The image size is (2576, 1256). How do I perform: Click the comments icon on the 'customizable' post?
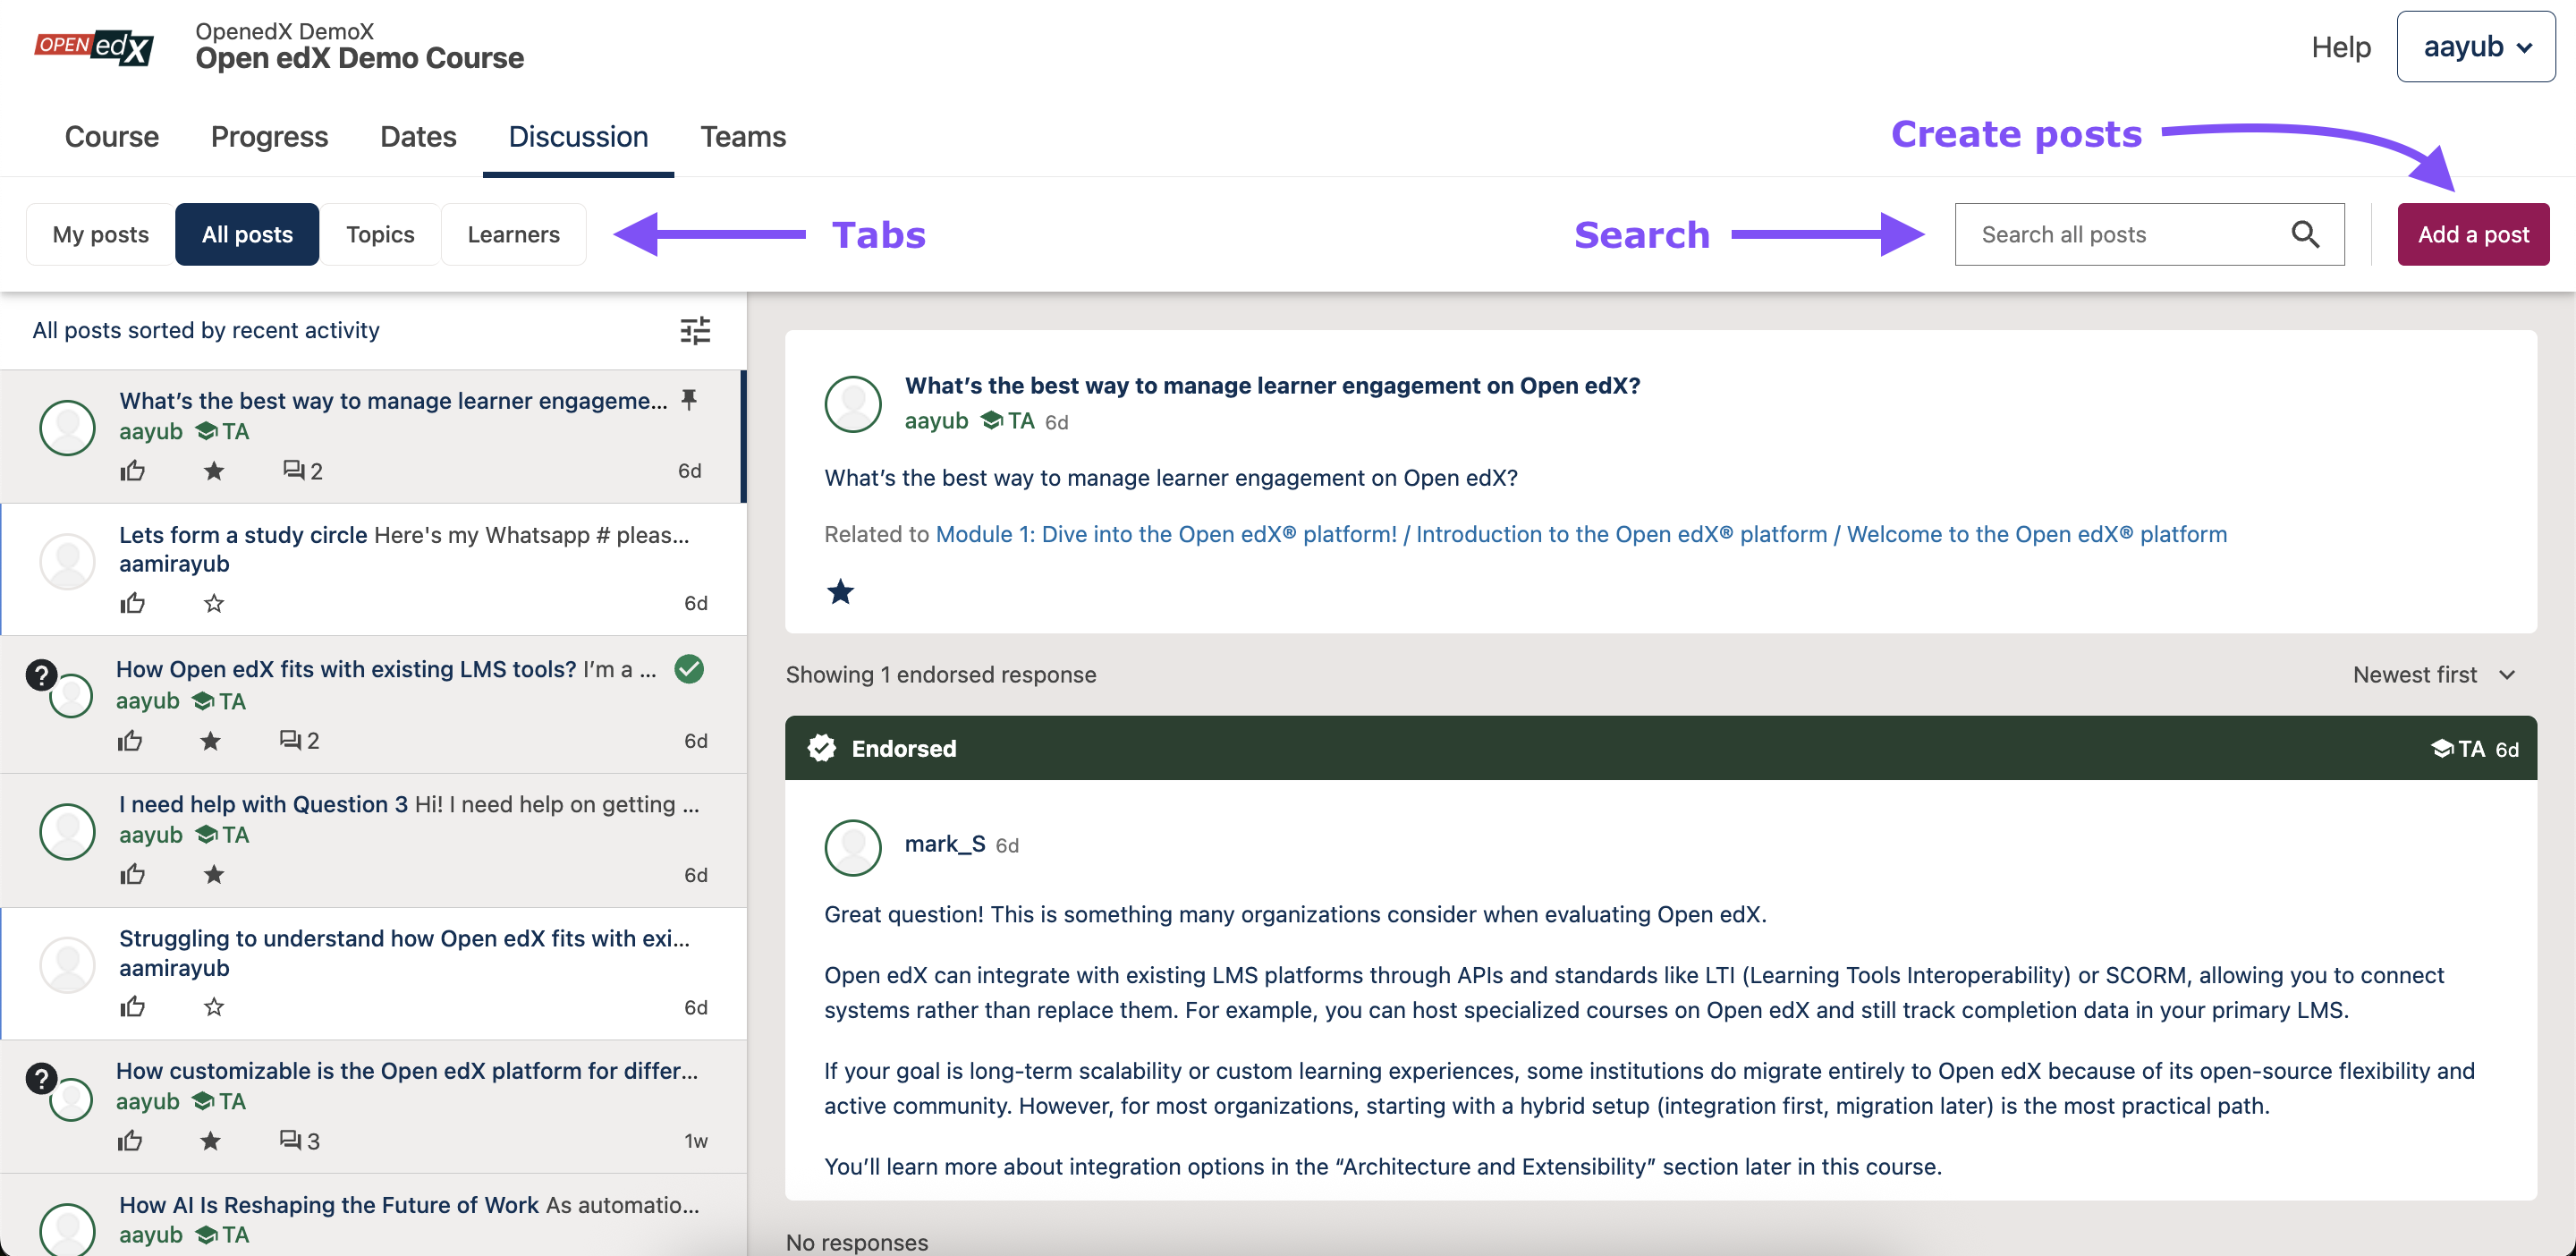(x=291, y=1140)
